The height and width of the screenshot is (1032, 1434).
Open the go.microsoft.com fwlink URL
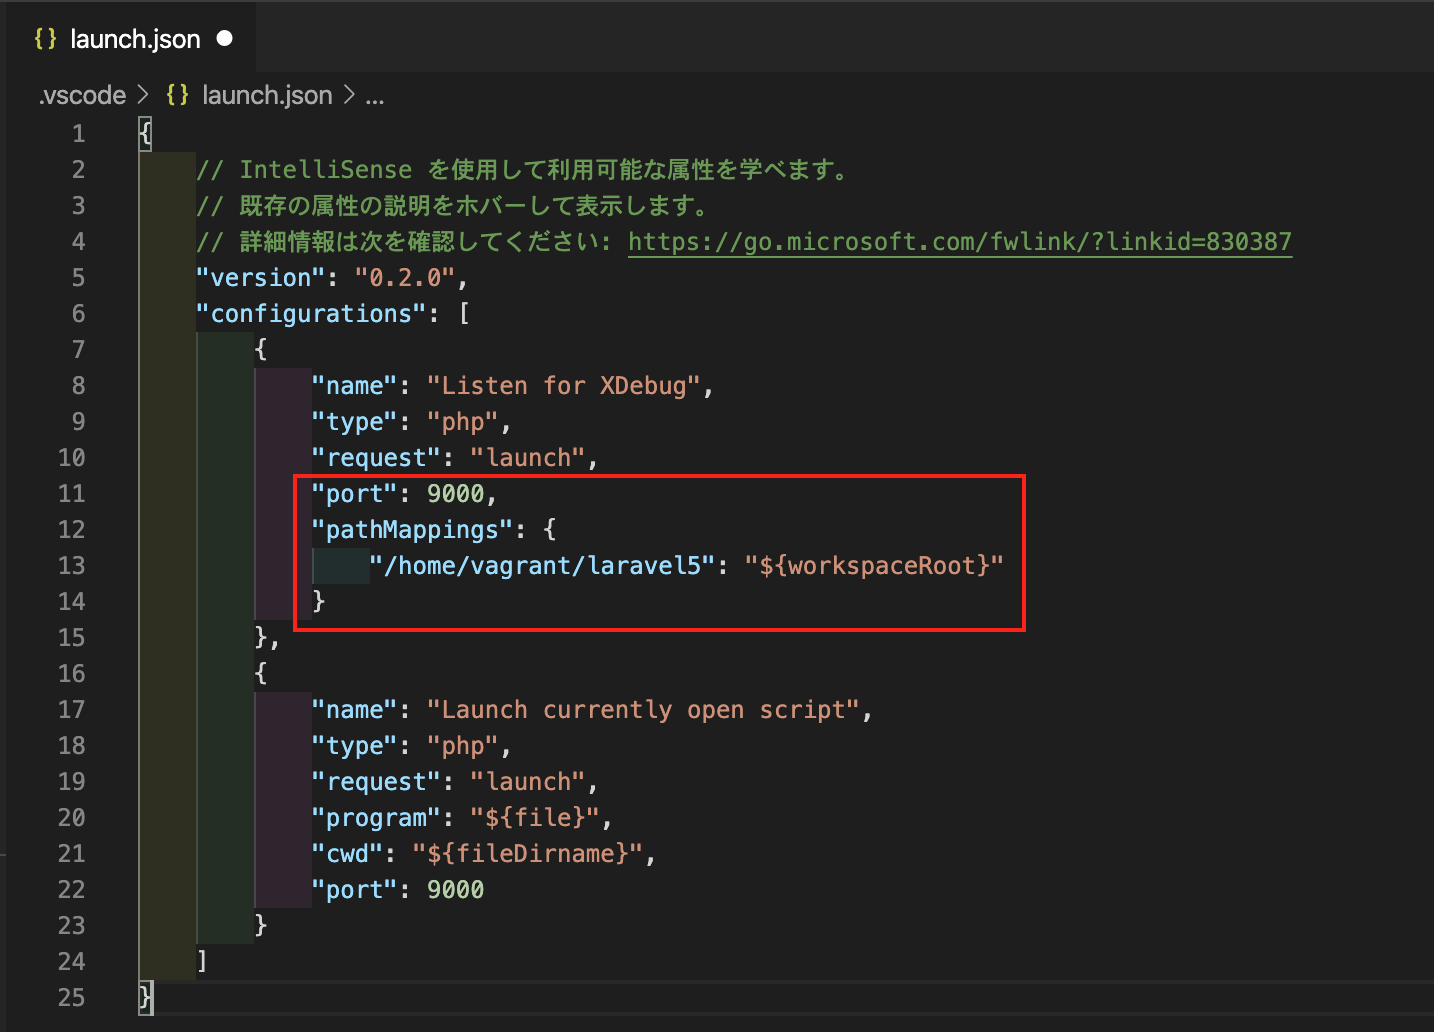[960, 242]
